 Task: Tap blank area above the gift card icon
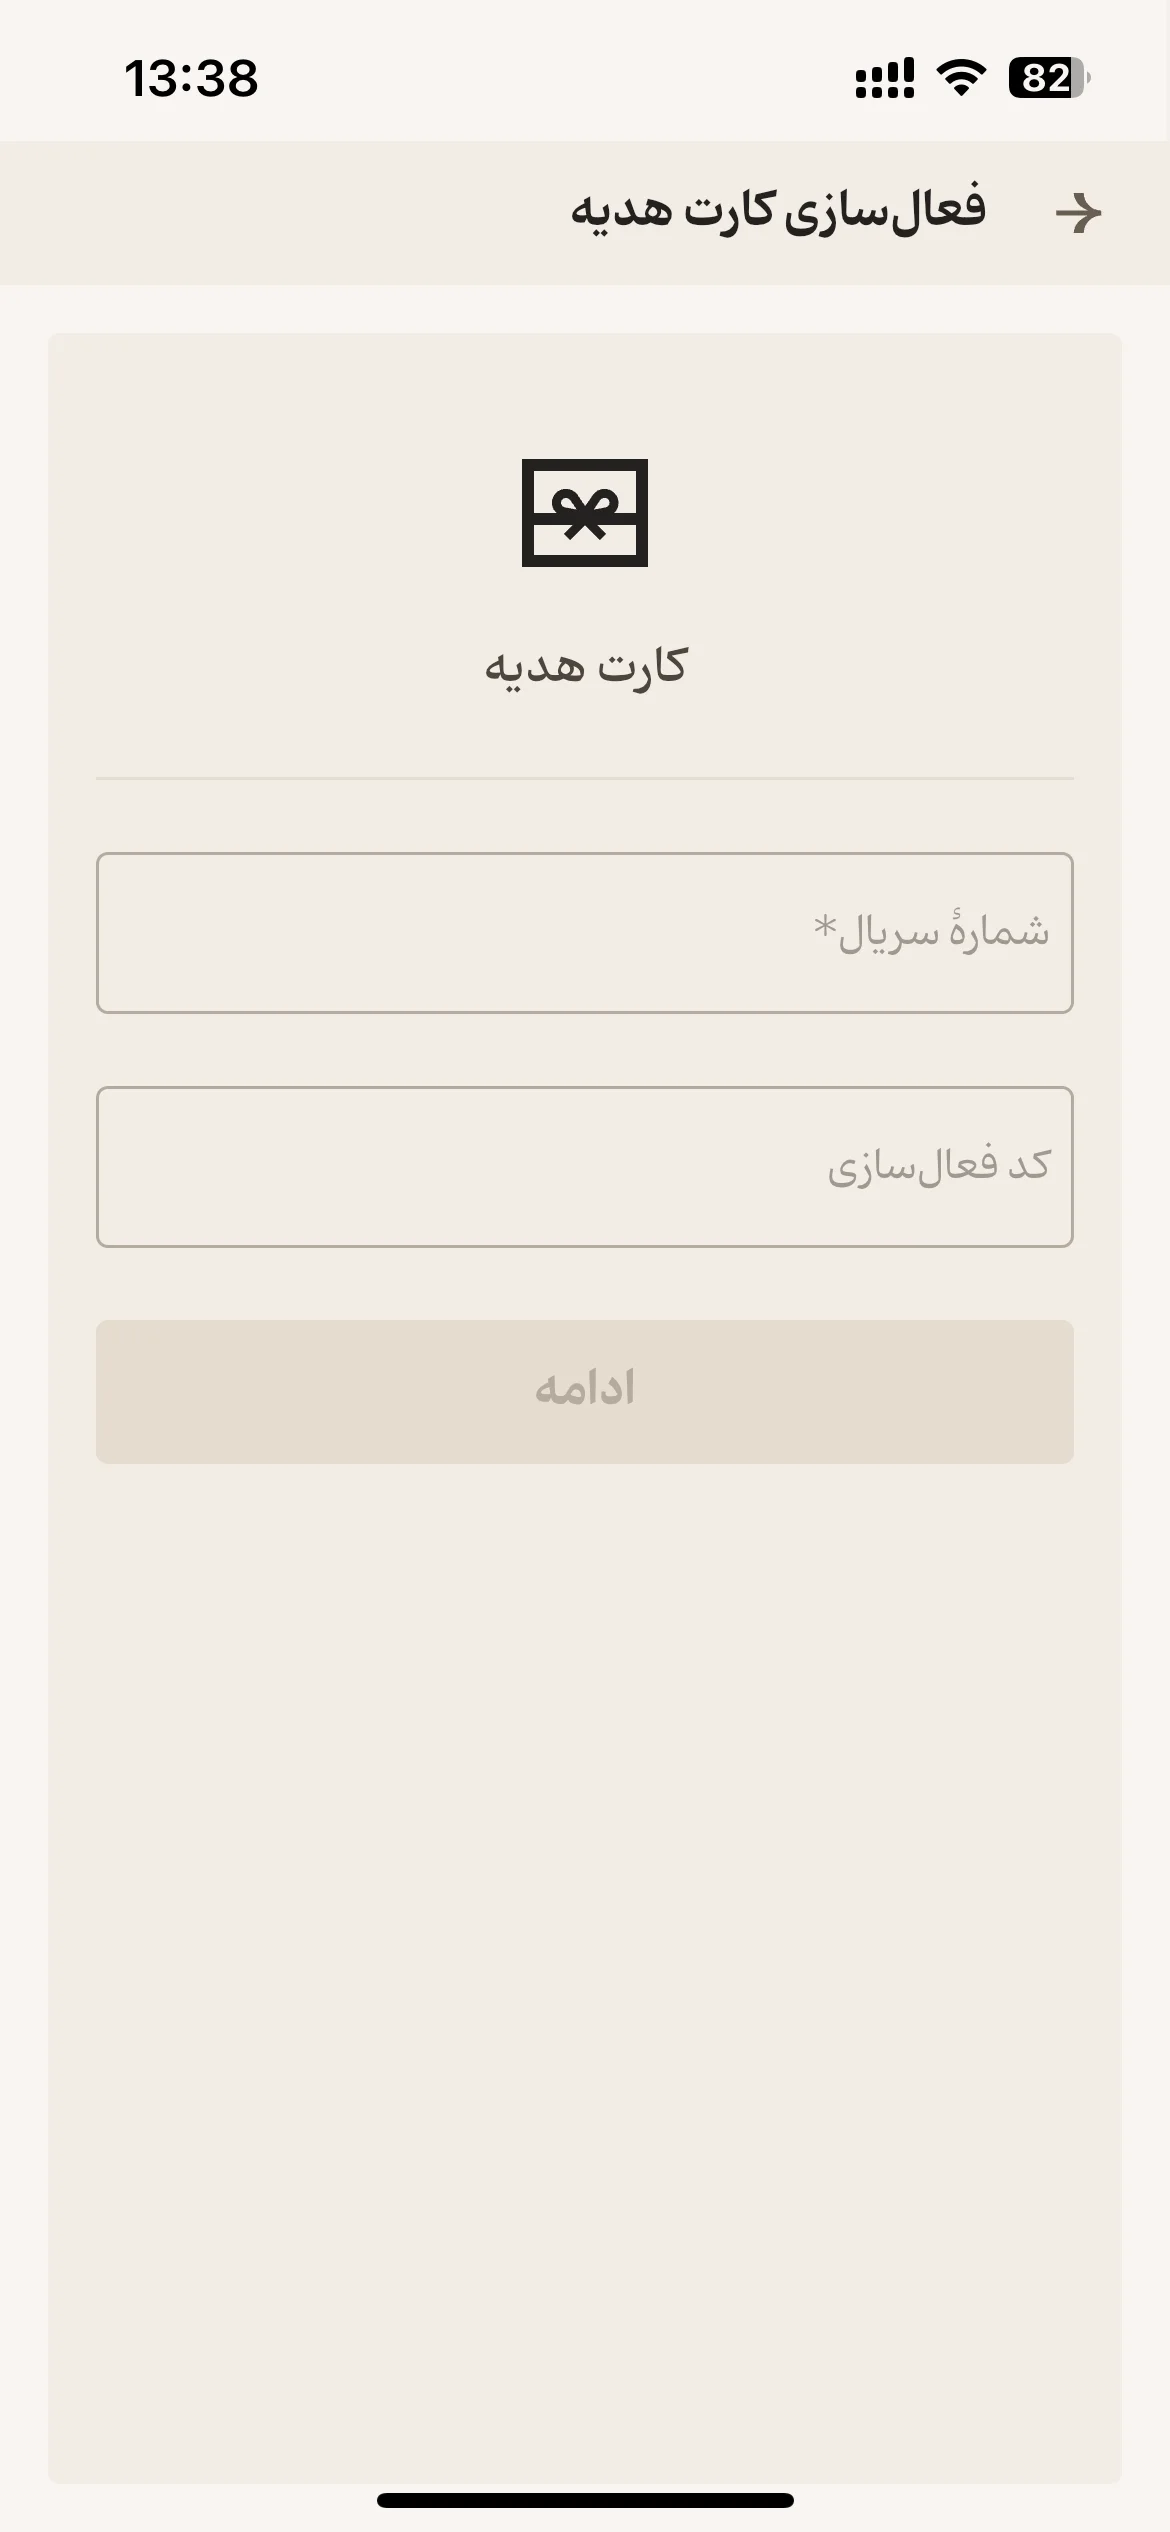pos(585,395)
